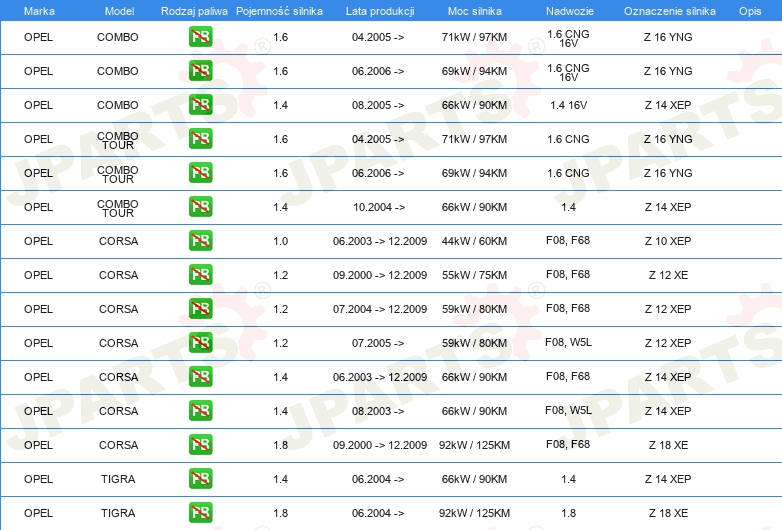The width and height of the screenshot is (782, 530).
Task: Click the 'TIGRA' model in the 1.4 row
Action: point(118,479)
